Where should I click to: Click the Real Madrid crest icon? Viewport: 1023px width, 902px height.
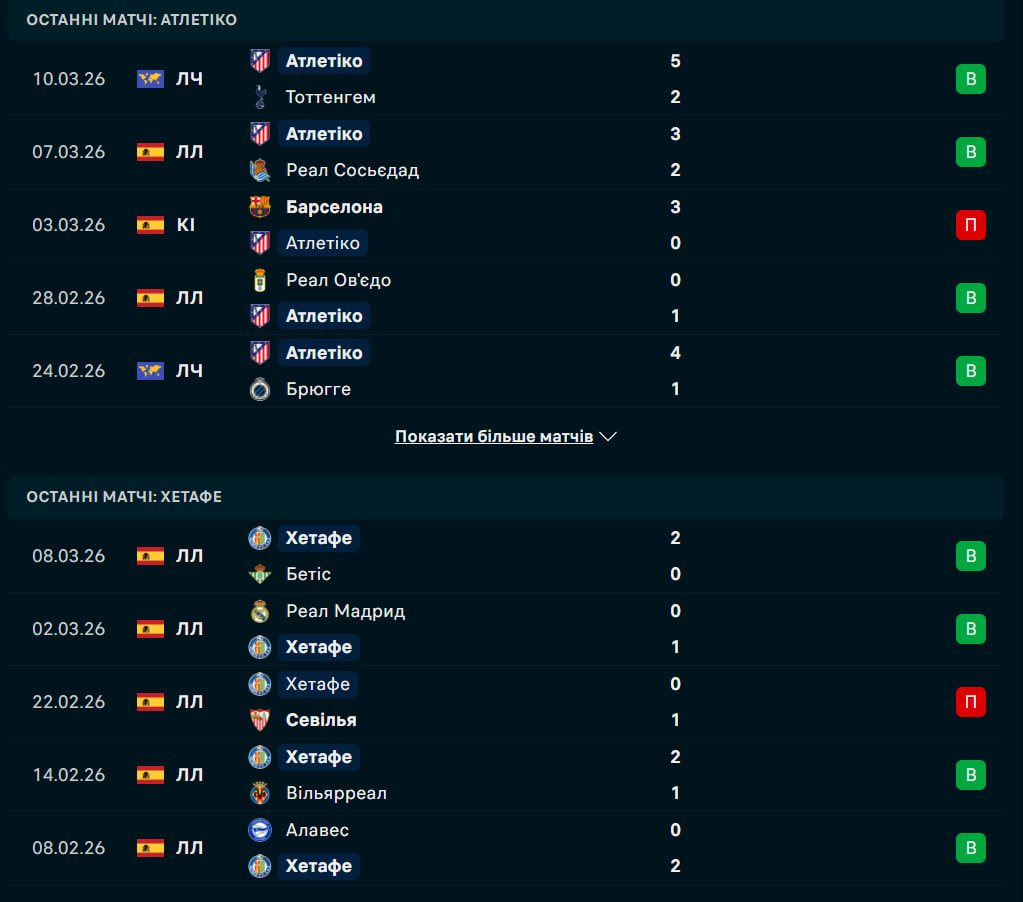pos(260,611)
